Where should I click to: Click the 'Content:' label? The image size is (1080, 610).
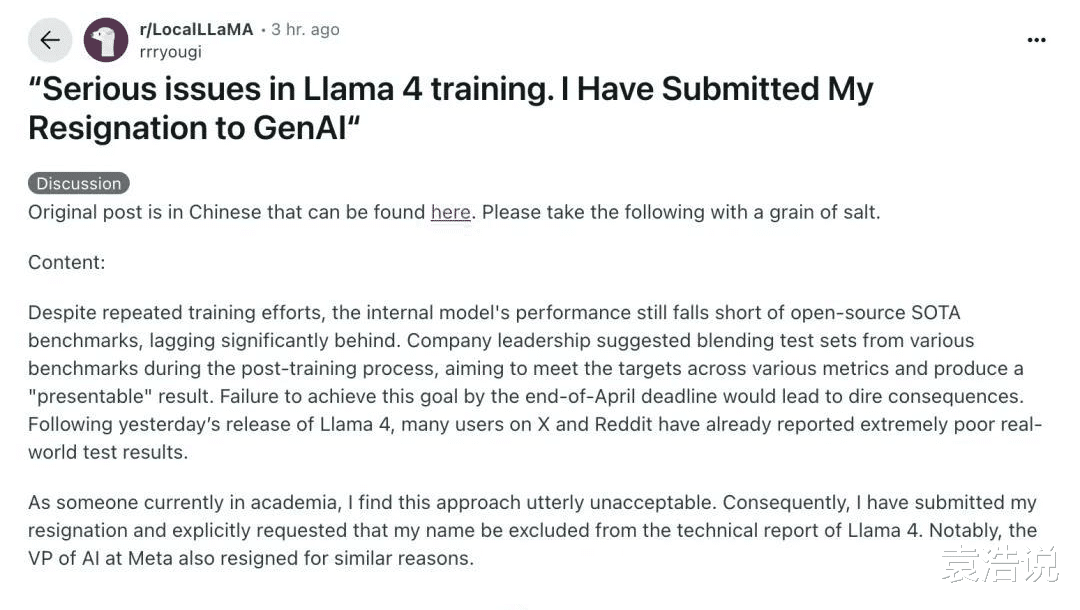point(67,262)
